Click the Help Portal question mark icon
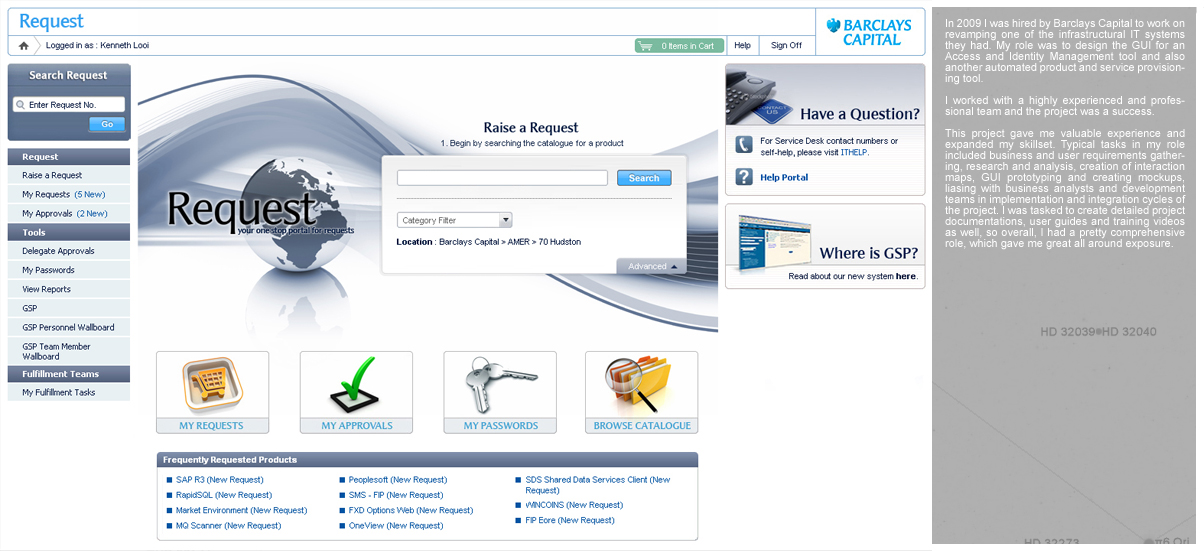1204x551 pixels. point(744,177)
